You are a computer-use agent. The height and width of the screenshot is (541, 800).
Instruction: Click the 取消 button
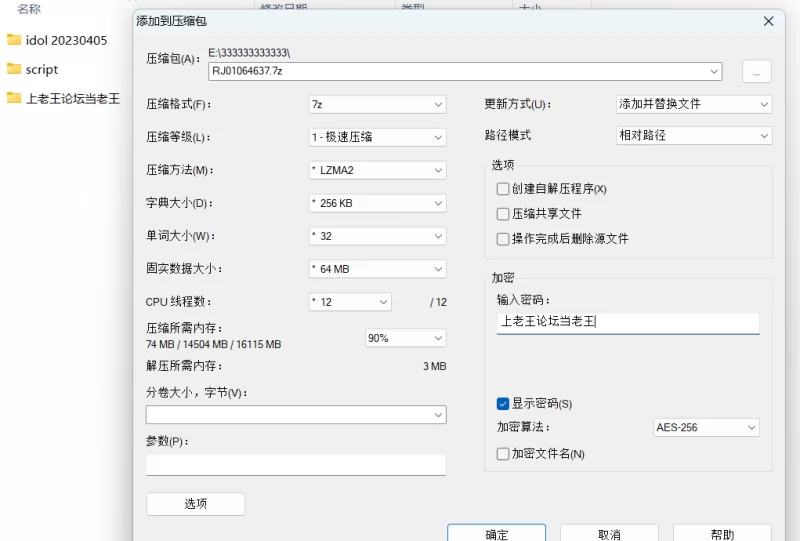609,534
